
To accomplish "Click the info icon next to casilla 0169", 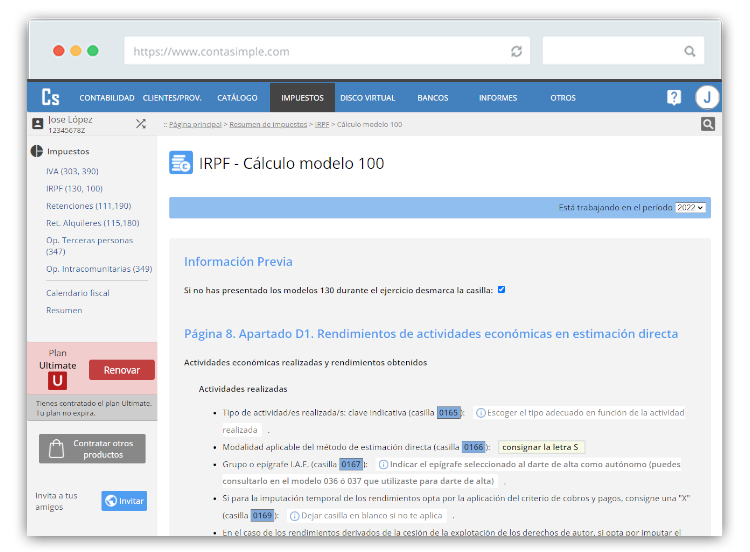I will tap(295, 515).
